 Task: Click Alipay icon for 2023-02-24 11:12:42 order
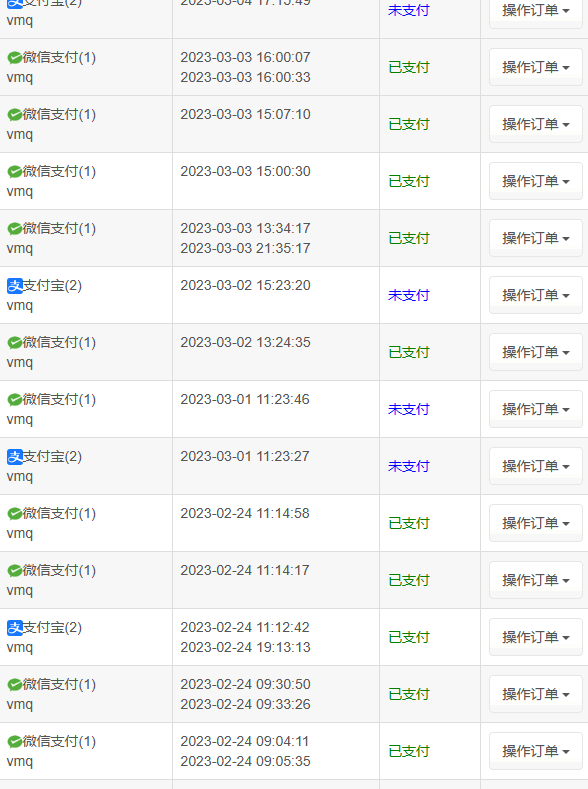[15, 628]
